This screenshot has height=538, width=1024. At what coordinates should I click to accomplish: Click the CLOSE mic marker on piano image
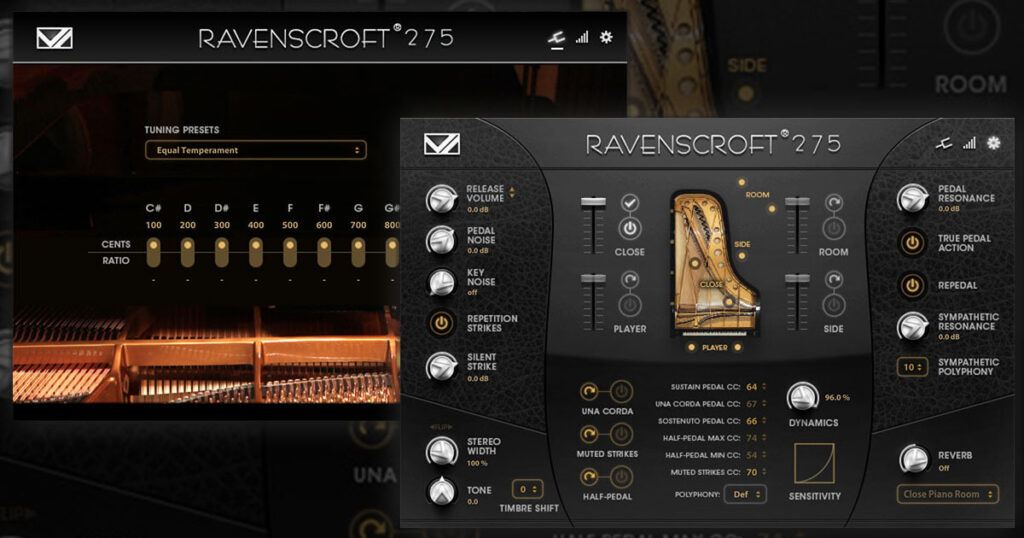pos(711,285)
